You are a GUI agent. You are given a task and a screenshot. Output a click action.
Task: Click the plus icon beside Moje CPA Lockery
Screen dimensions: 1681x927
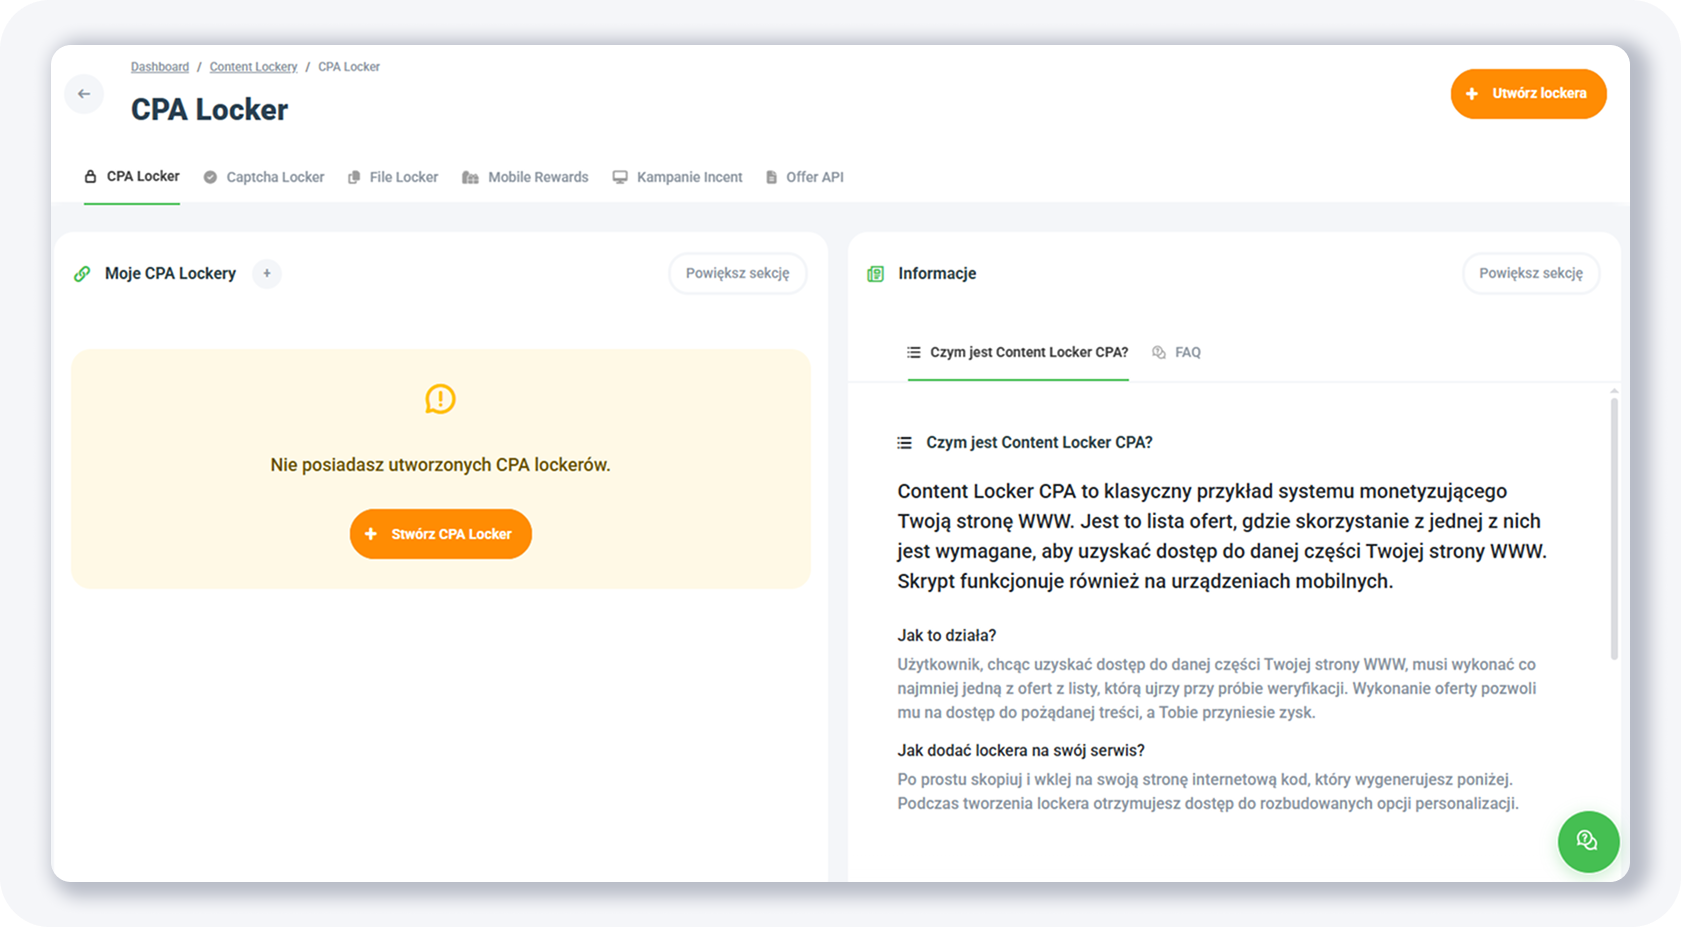(x=267, y=273)
